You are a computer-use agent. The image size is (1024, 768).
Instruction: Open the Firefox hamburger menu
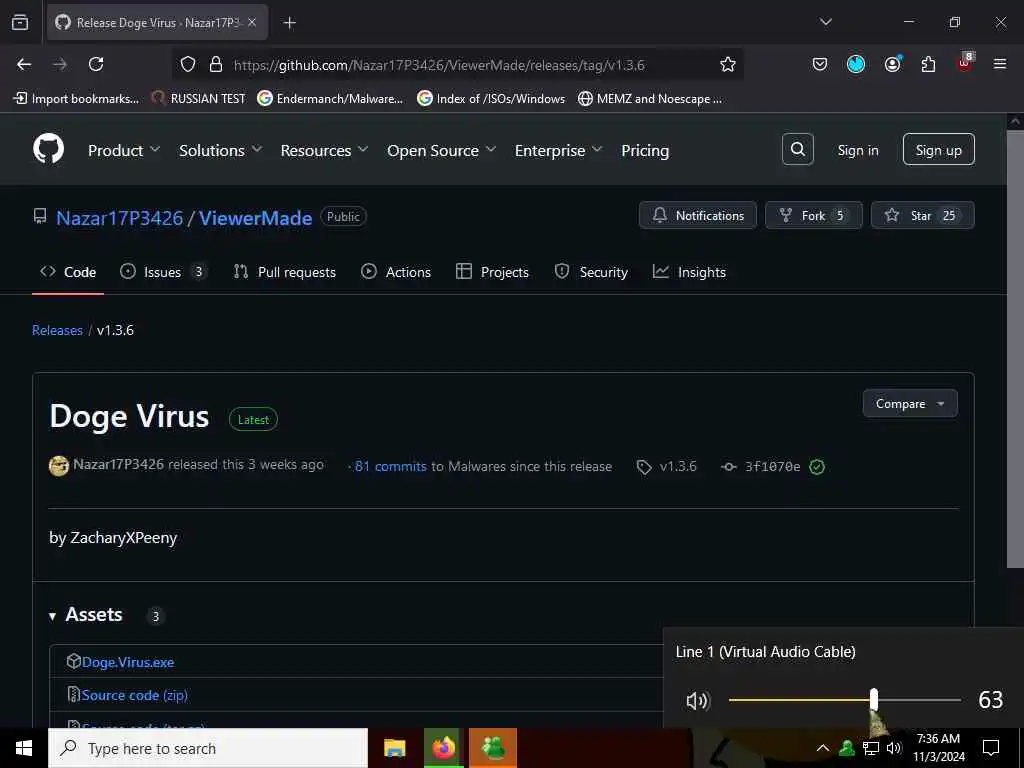pyautogui.click(x=1000, y=64)
